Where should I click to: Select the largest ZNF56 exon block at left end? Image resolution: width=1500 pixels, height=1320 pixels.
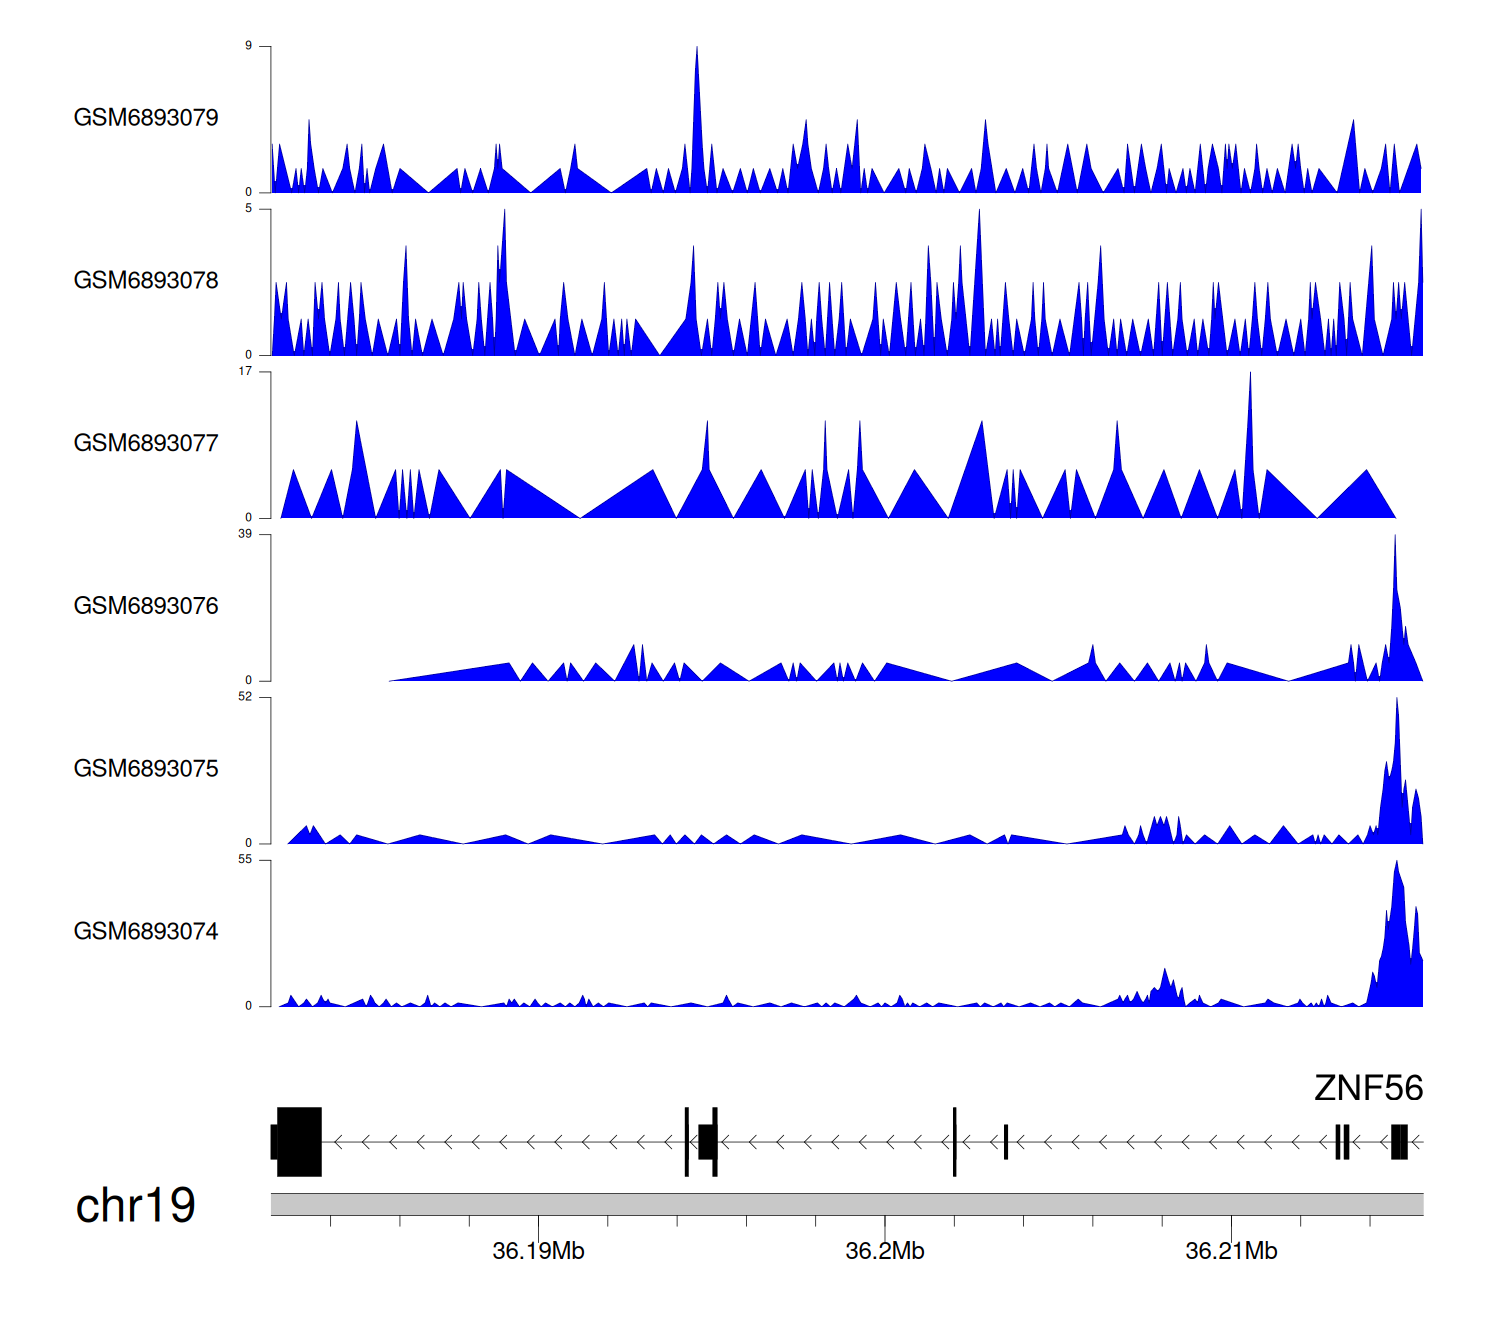tap(299, 1142)
